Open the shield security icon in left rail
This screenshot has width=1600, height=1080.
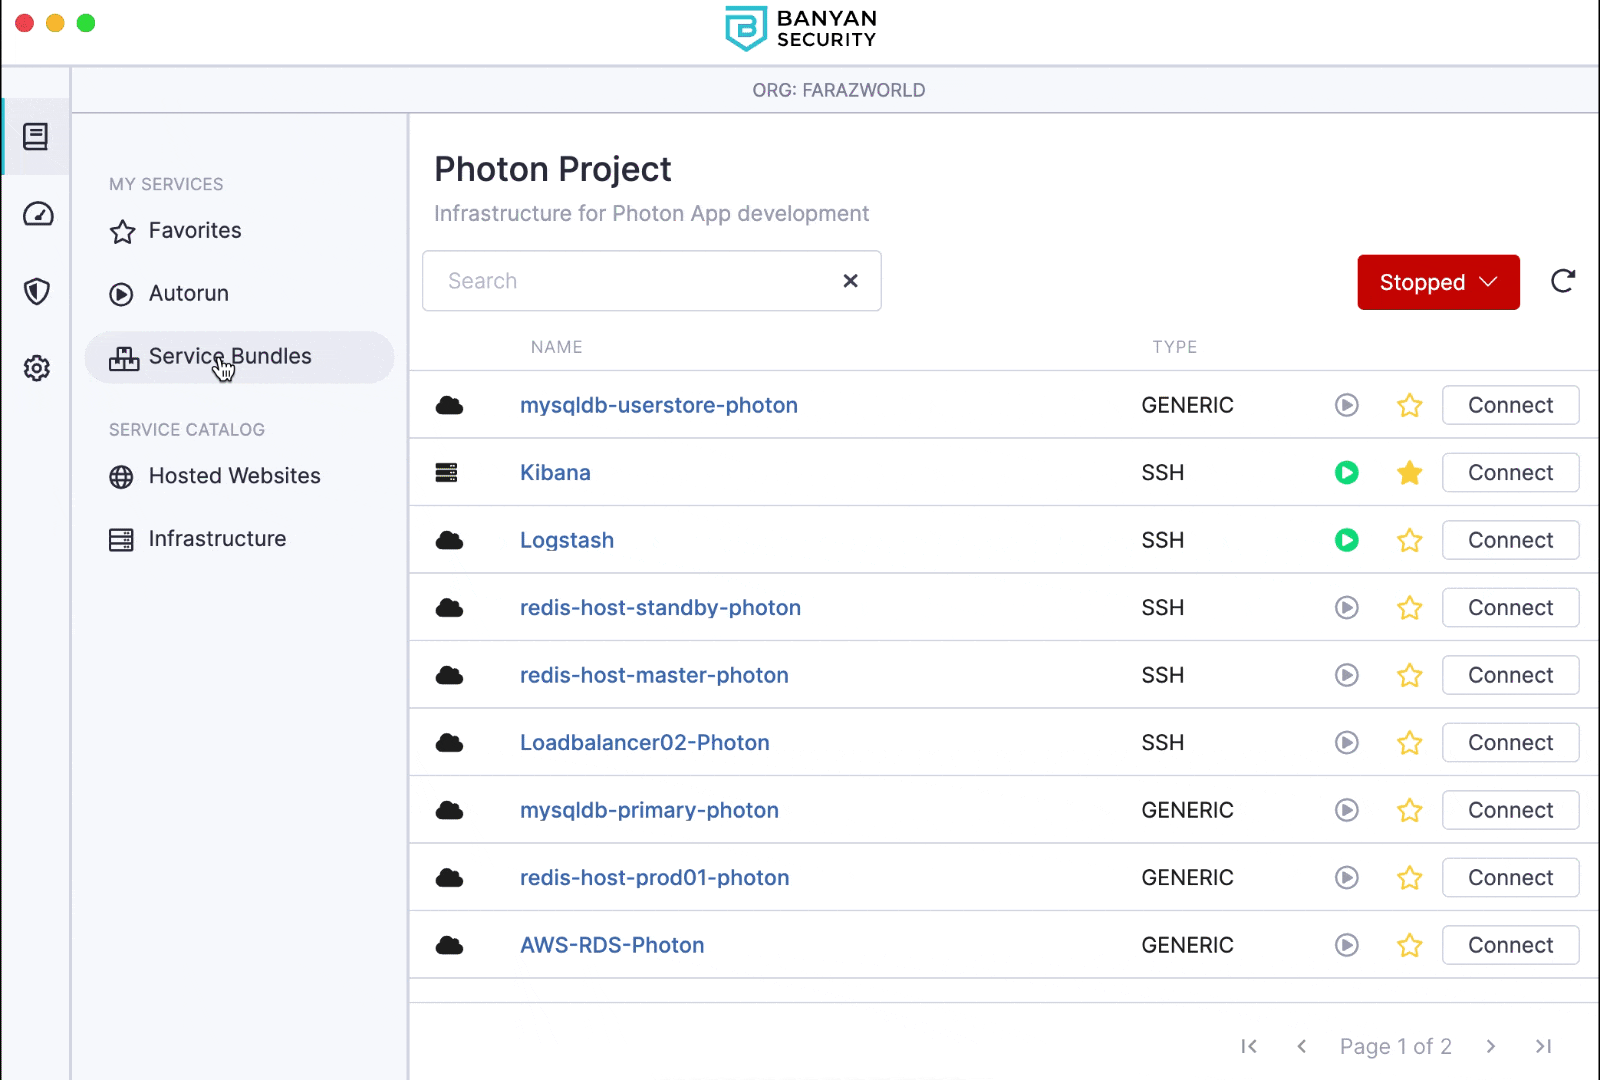(x=37, y=291)
